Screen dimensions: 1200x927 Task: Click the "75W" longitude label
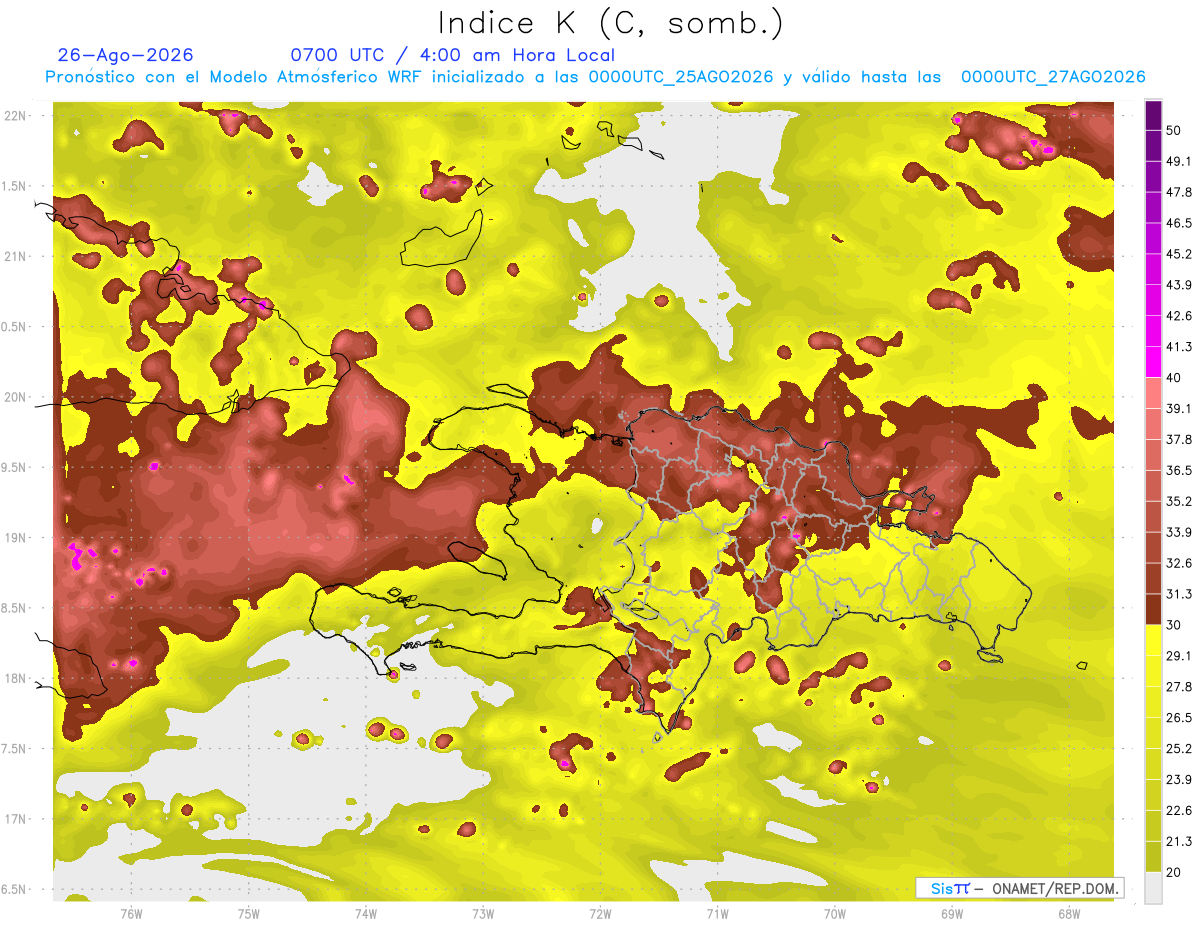click(248, 913)
